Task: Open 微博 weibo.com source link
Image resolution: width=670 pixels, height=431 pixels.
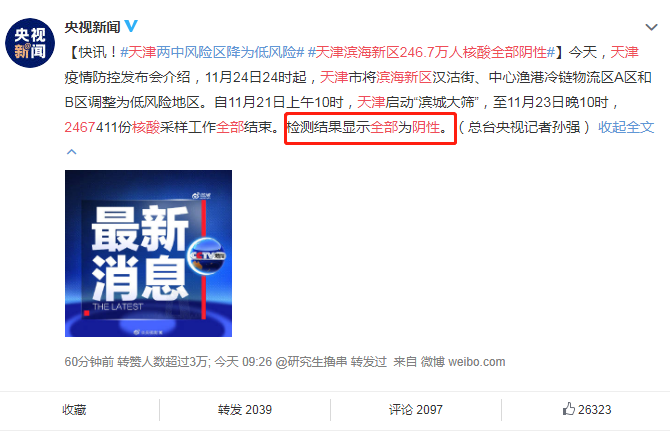Action: pos(463,362)
